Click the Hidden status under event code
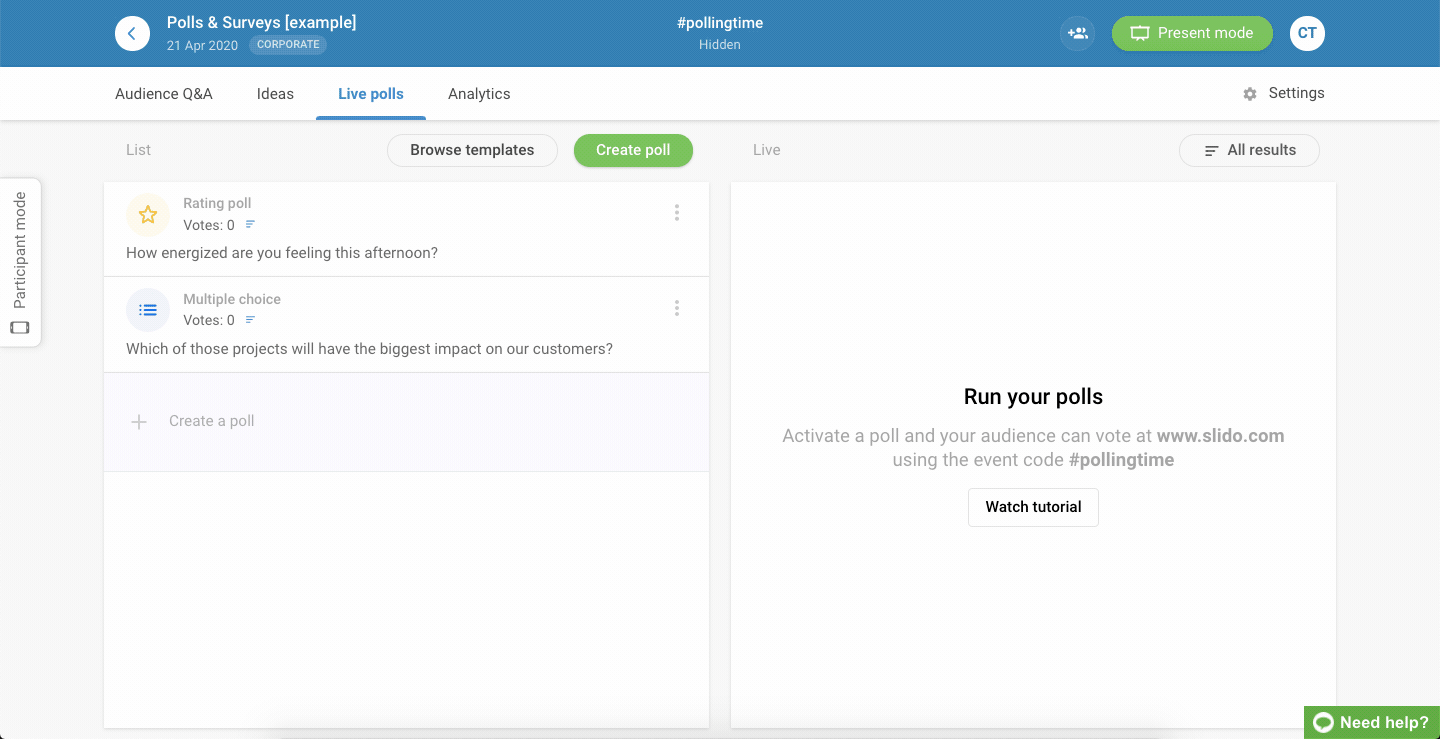The image size is (1440, 739). click(x=720, y=45)
